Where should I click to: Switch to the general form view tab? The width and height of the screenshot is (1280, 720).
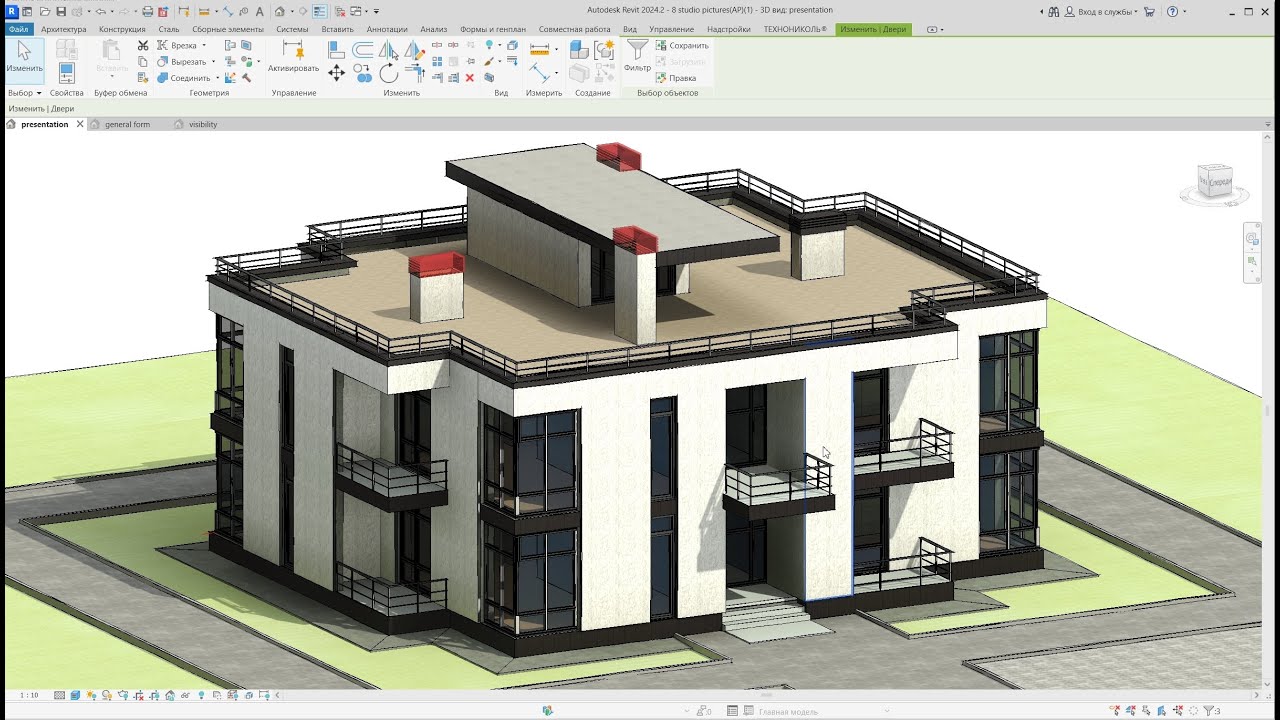pos(127,124)
